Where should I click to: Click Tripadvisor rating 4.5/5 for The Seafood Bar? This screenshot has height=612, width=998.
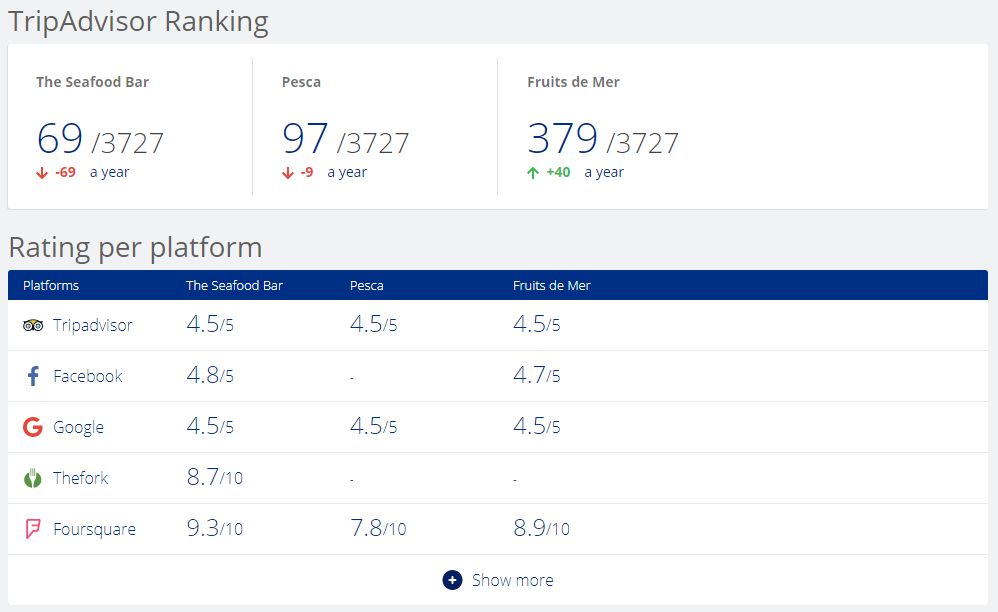(210, 324)
